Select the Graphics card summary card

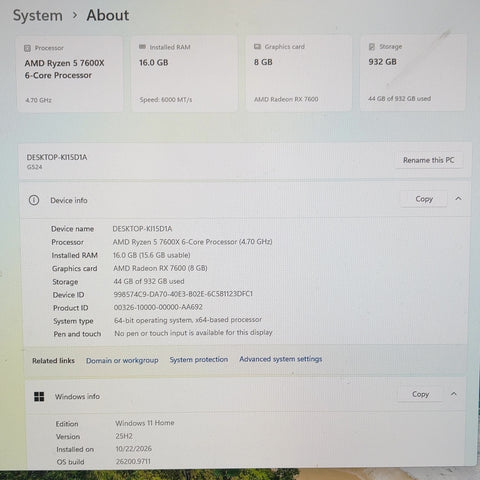pos(299,73)
